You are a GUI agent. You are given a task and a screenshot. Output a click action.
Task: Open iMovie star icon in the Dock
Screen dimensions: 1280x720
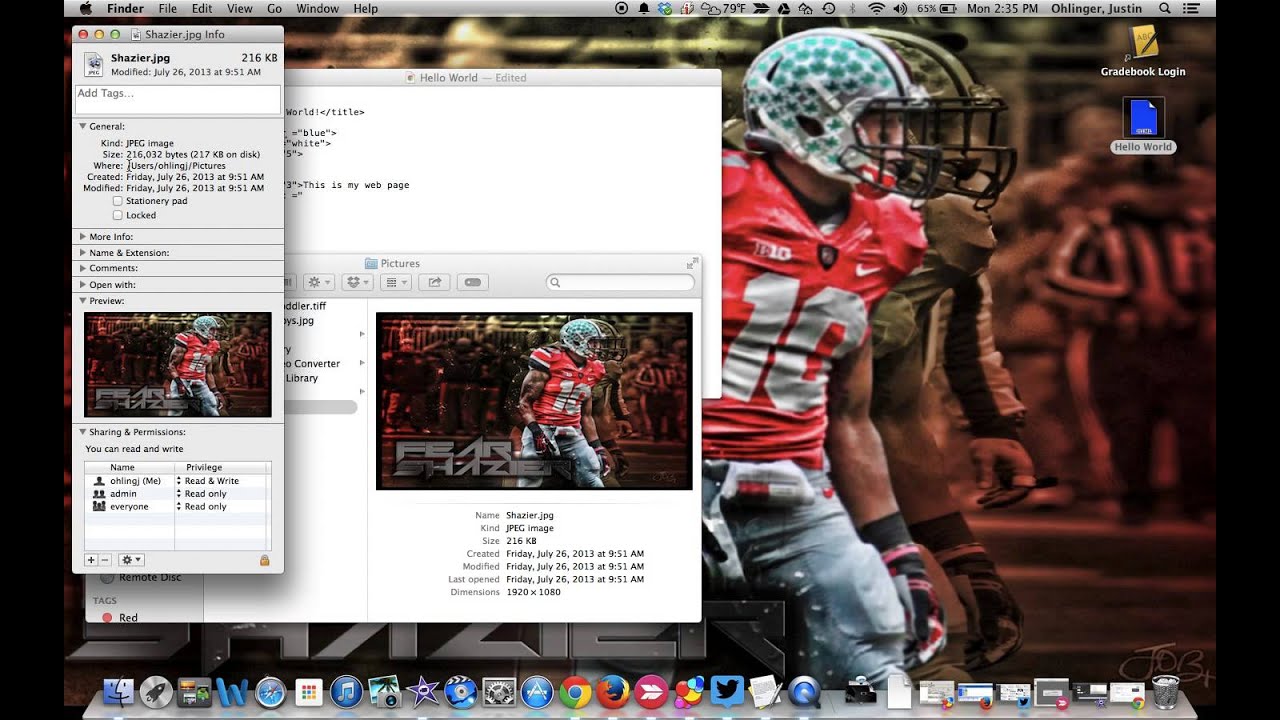pos(423,692)
